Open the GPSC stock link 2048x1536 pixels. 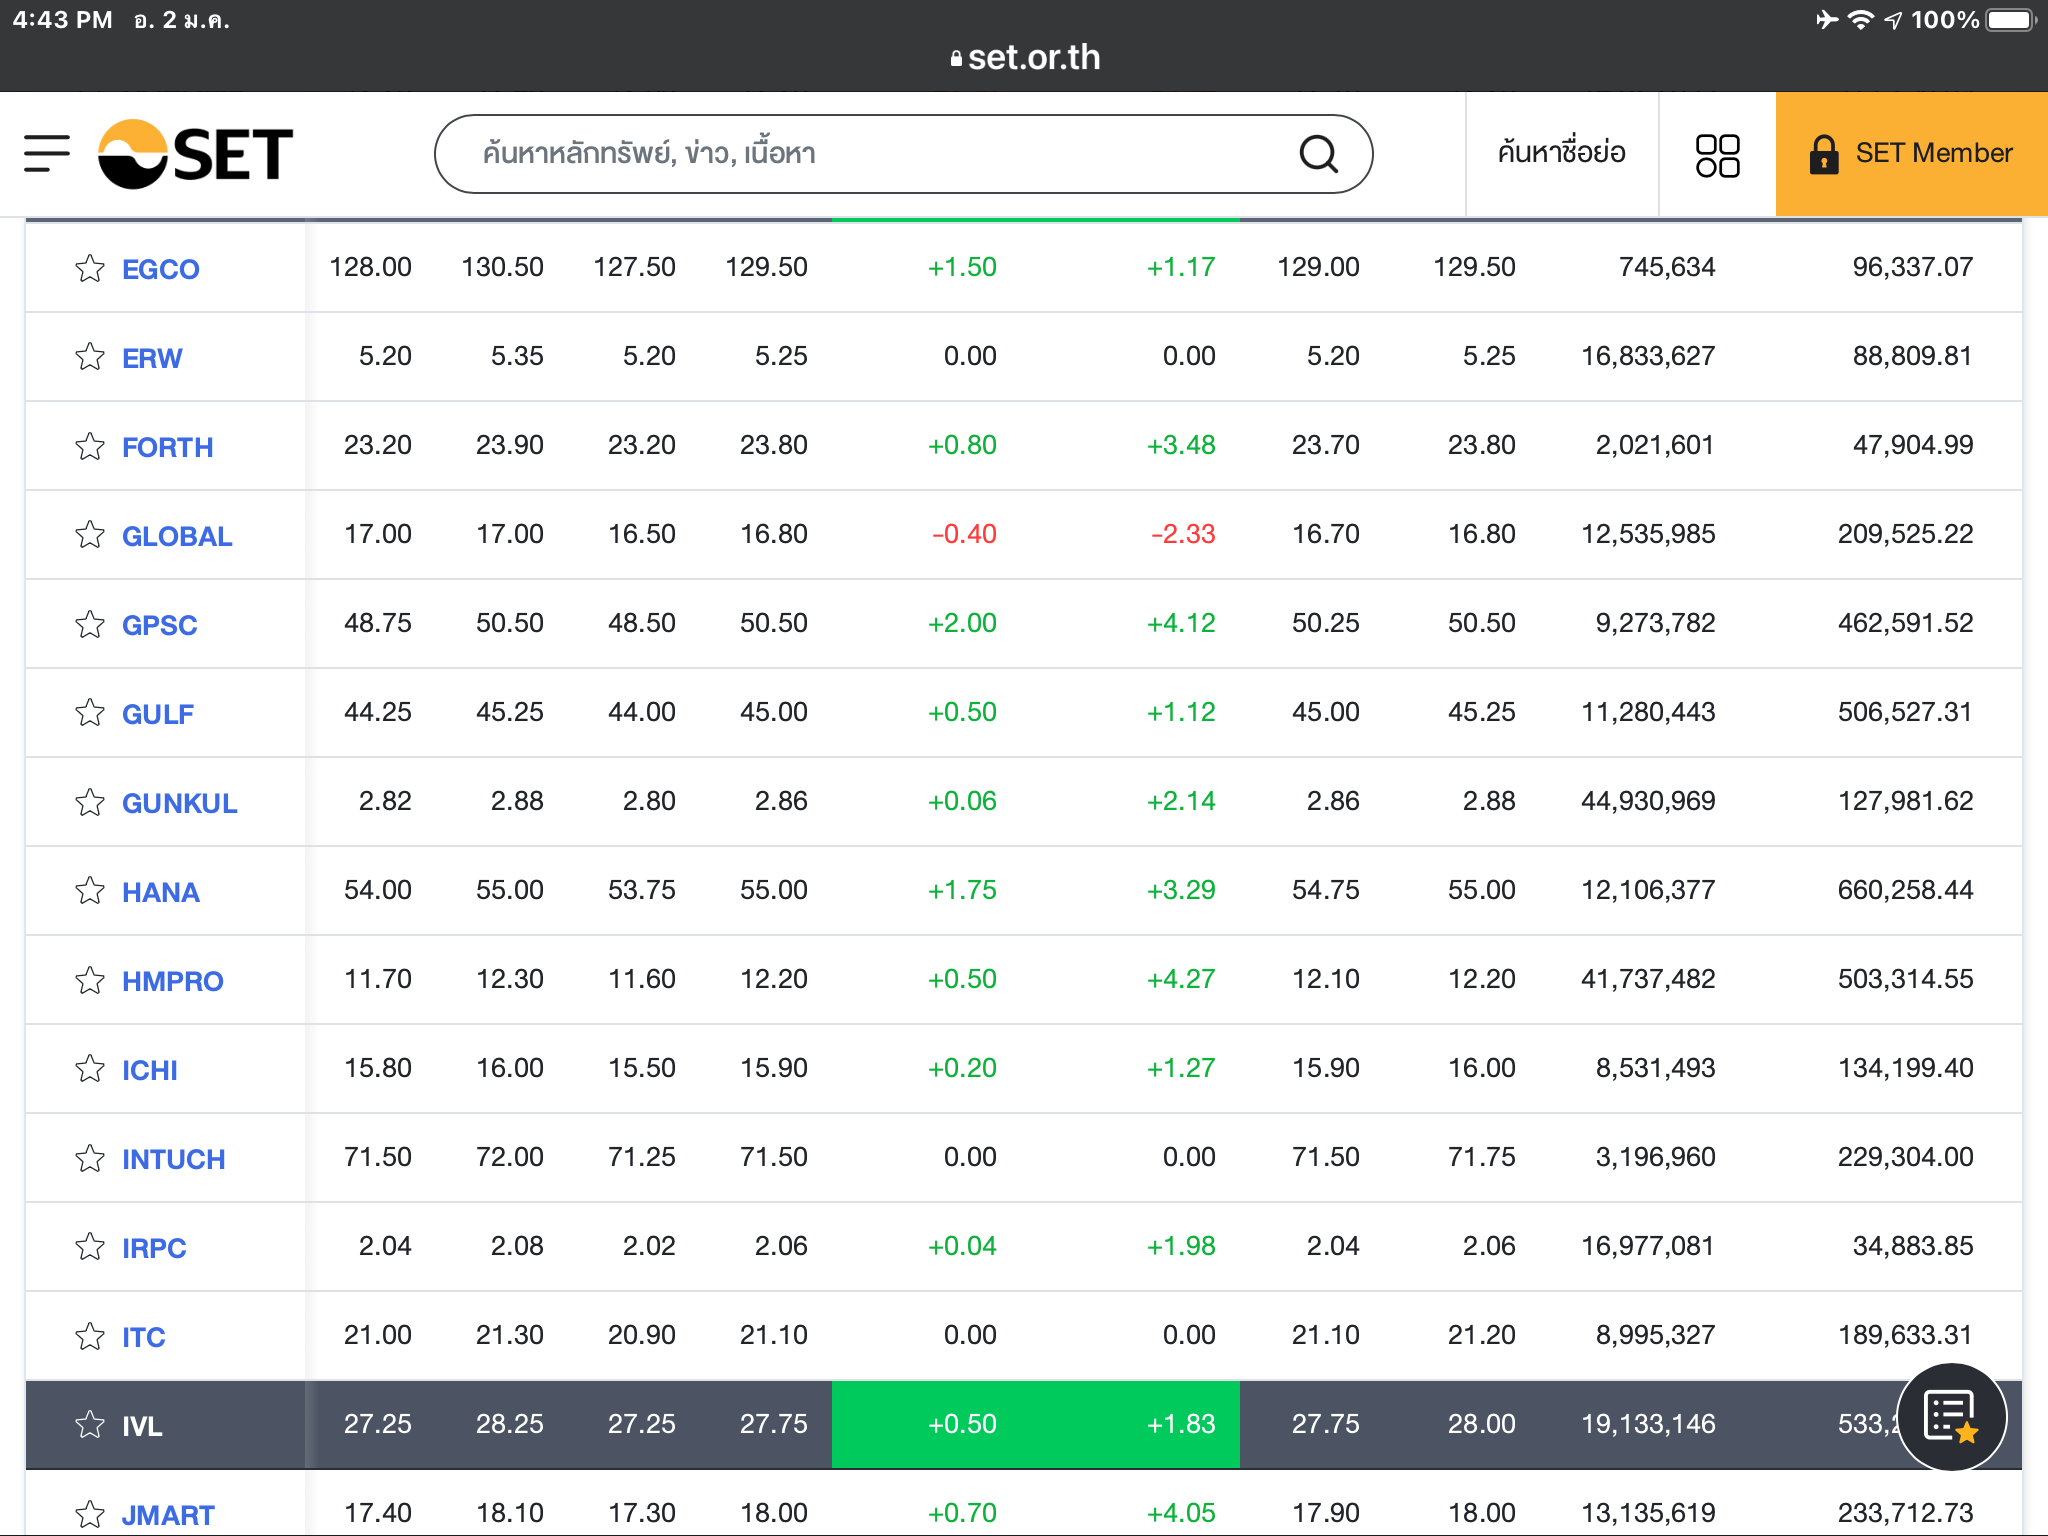tap(159, 625)
